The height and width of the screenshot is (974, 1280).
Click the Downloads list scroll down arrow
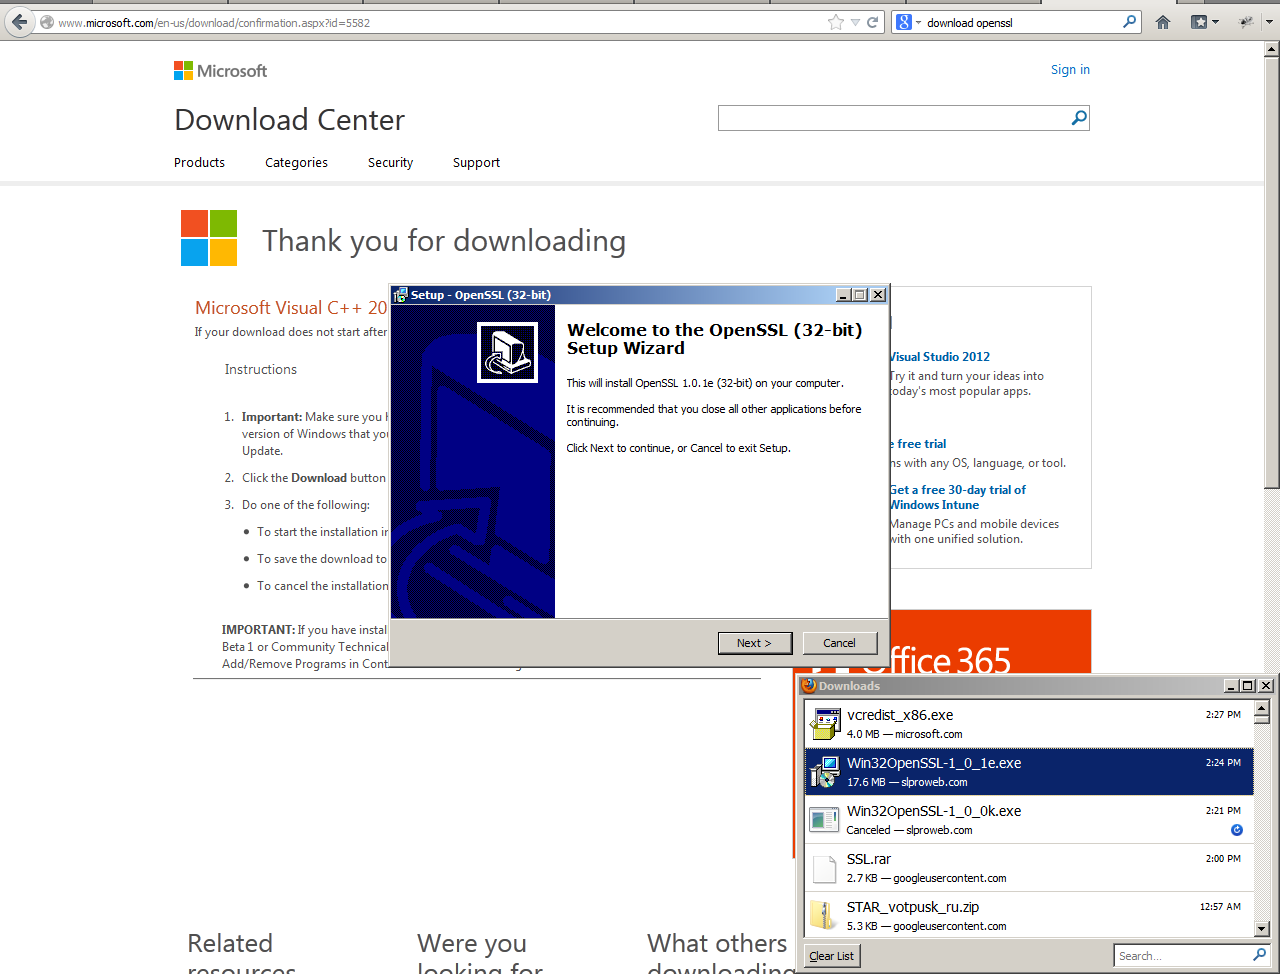[1262, 929]
